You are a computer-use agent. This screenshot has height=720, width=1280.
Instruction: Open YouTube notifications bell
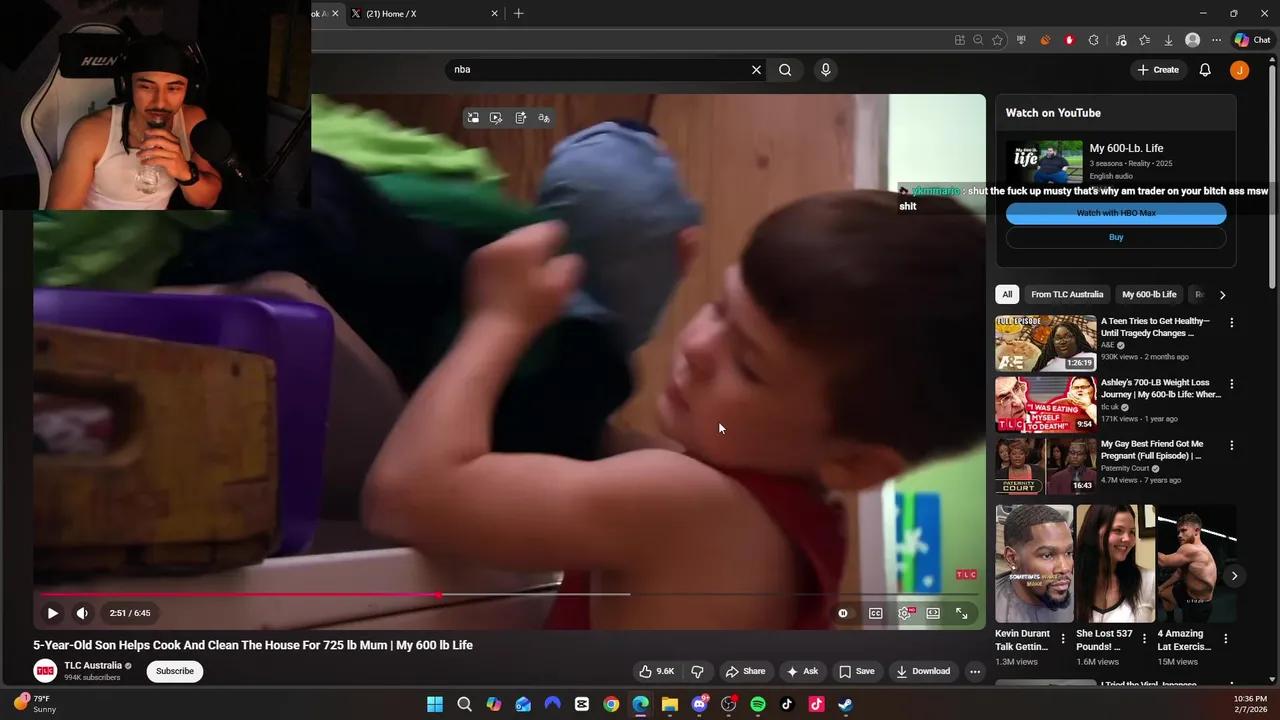1205,69
